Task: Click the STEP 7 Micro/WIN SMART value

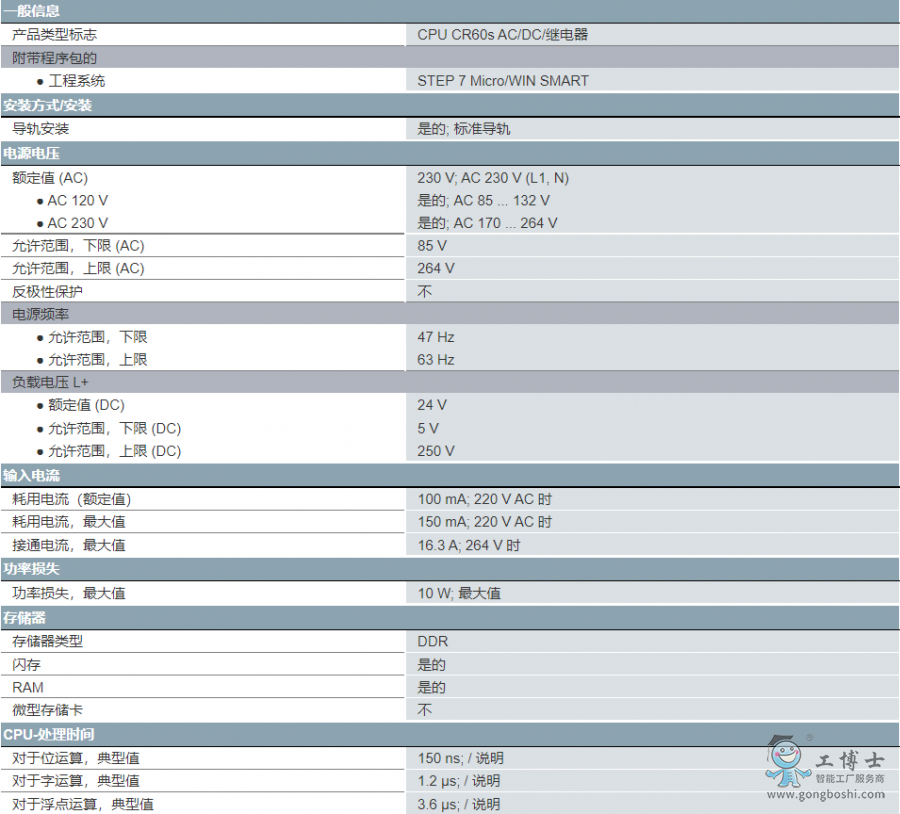Action: point(503,81)
